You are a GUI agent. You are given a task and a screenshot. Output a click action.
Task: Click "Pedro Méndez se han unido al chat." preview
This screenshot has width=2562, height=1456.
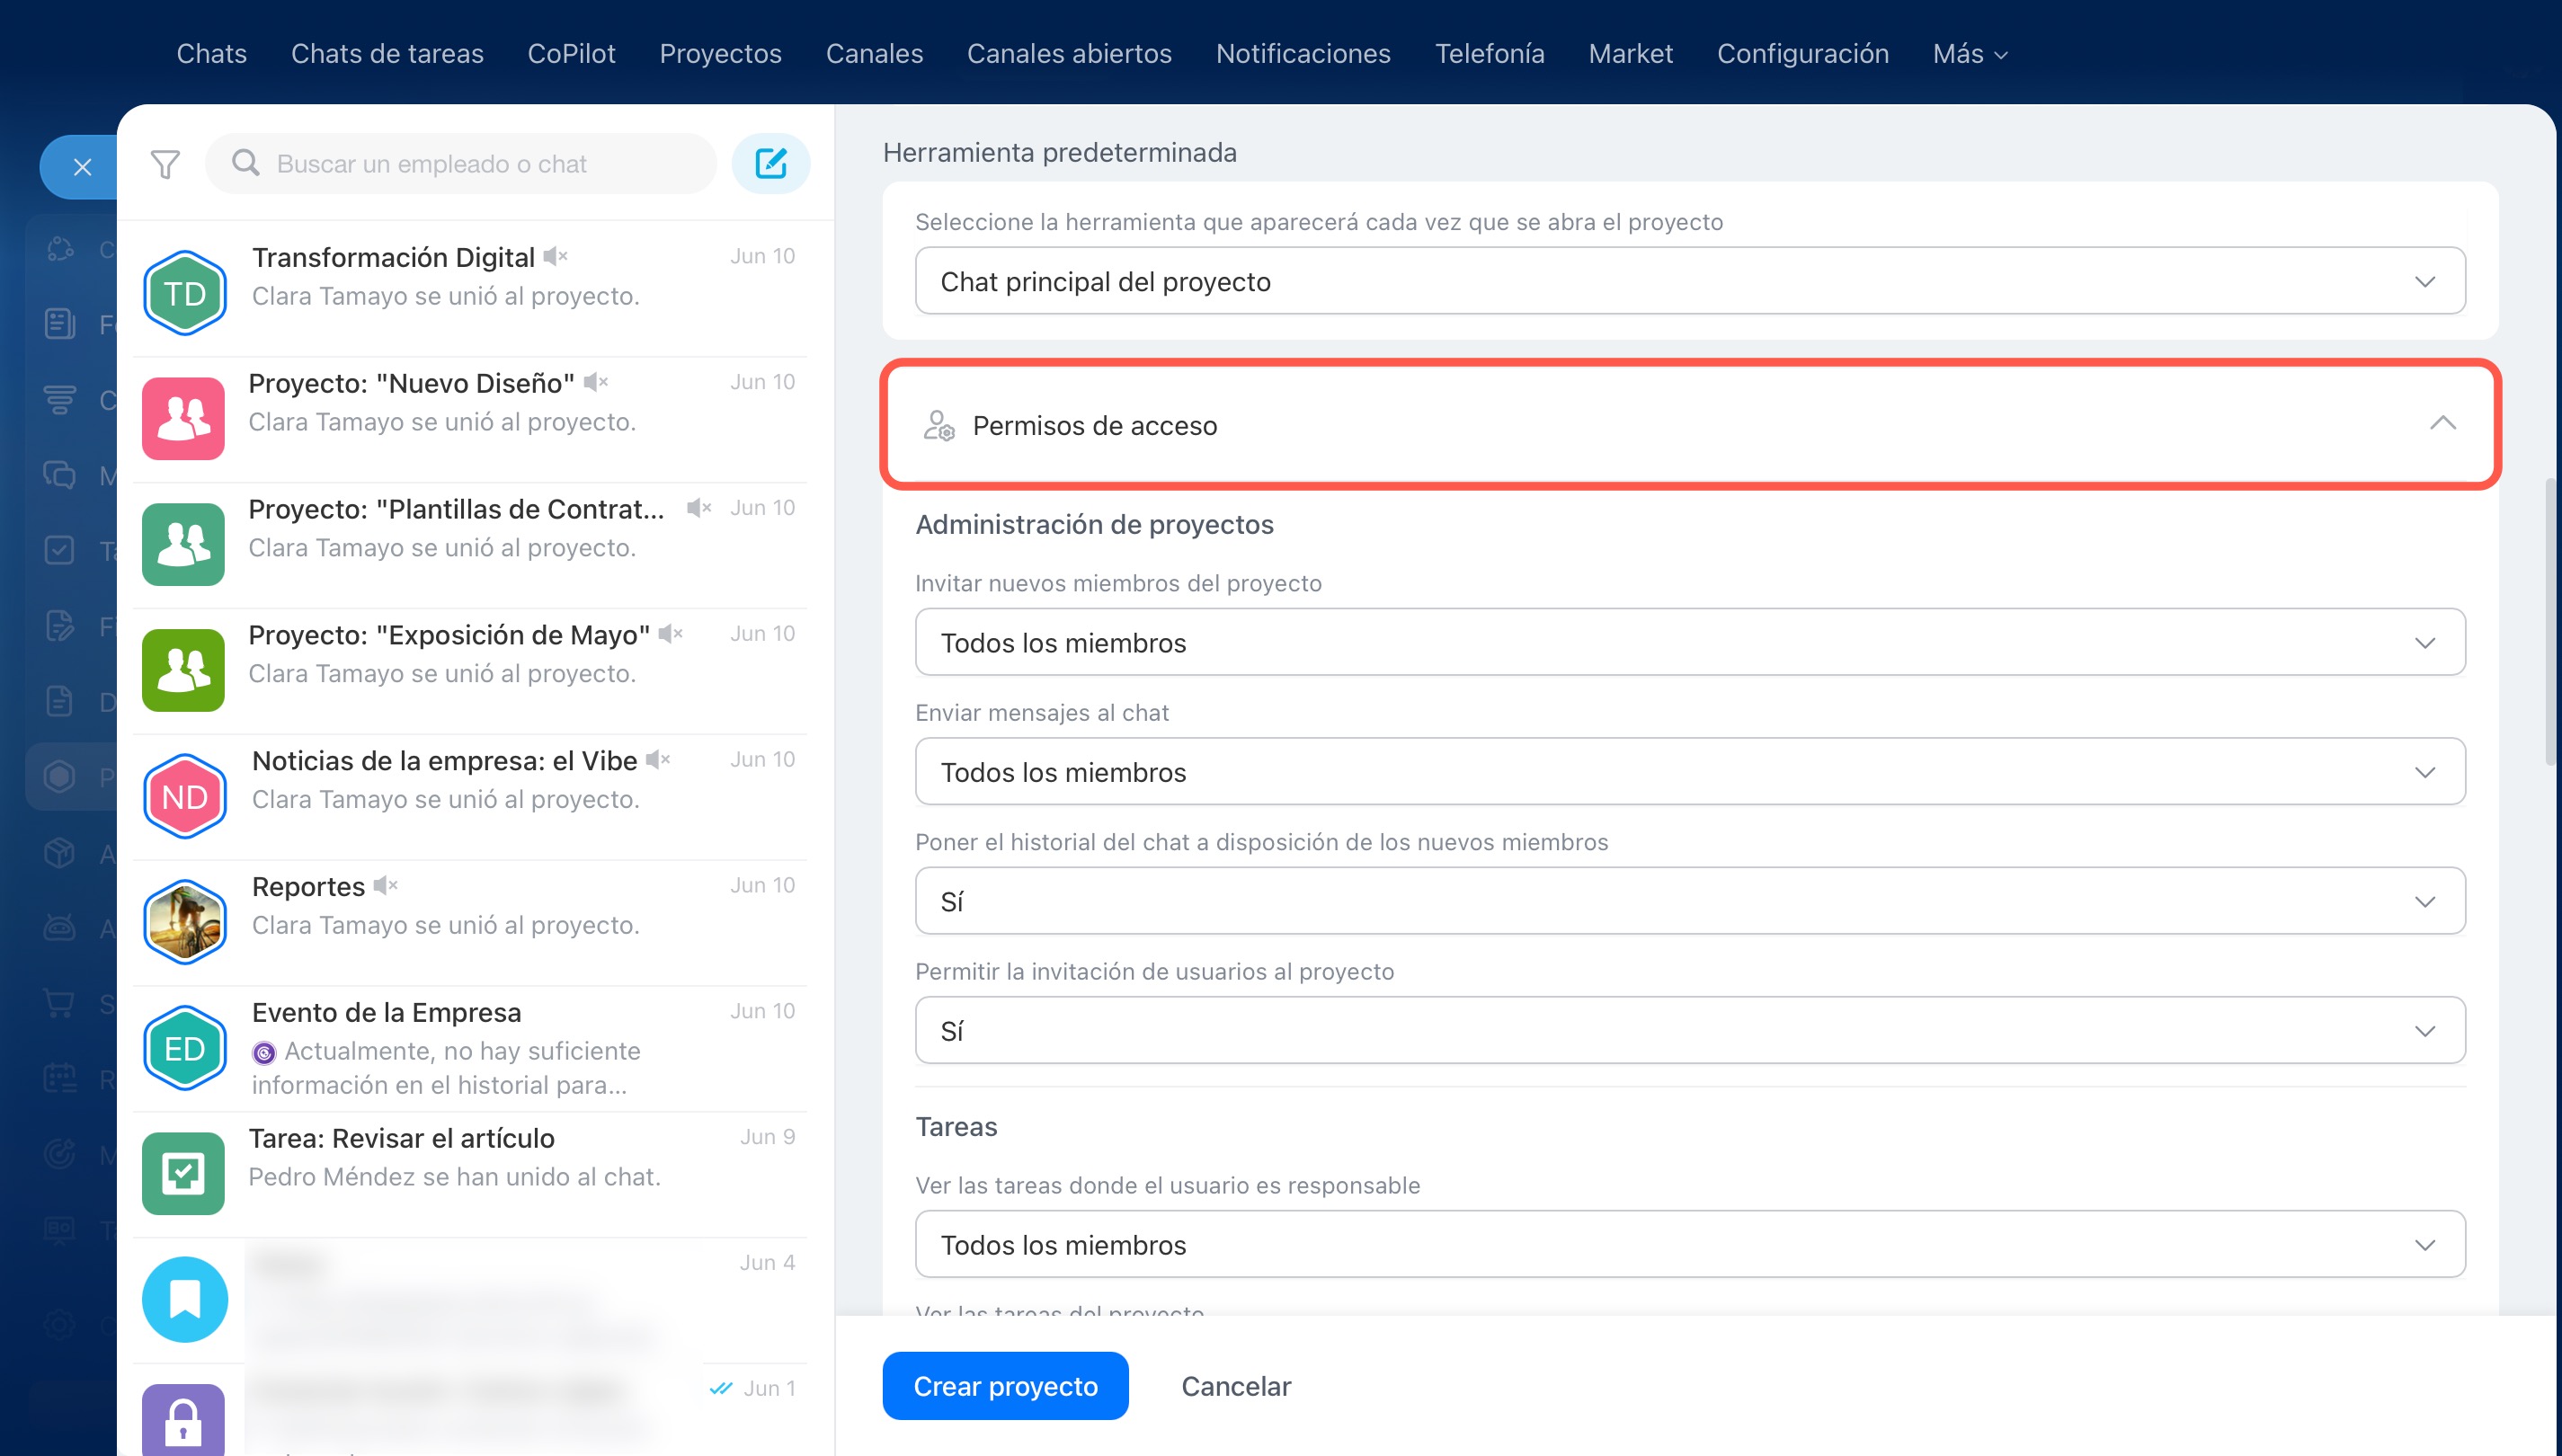pos(454,1177)
